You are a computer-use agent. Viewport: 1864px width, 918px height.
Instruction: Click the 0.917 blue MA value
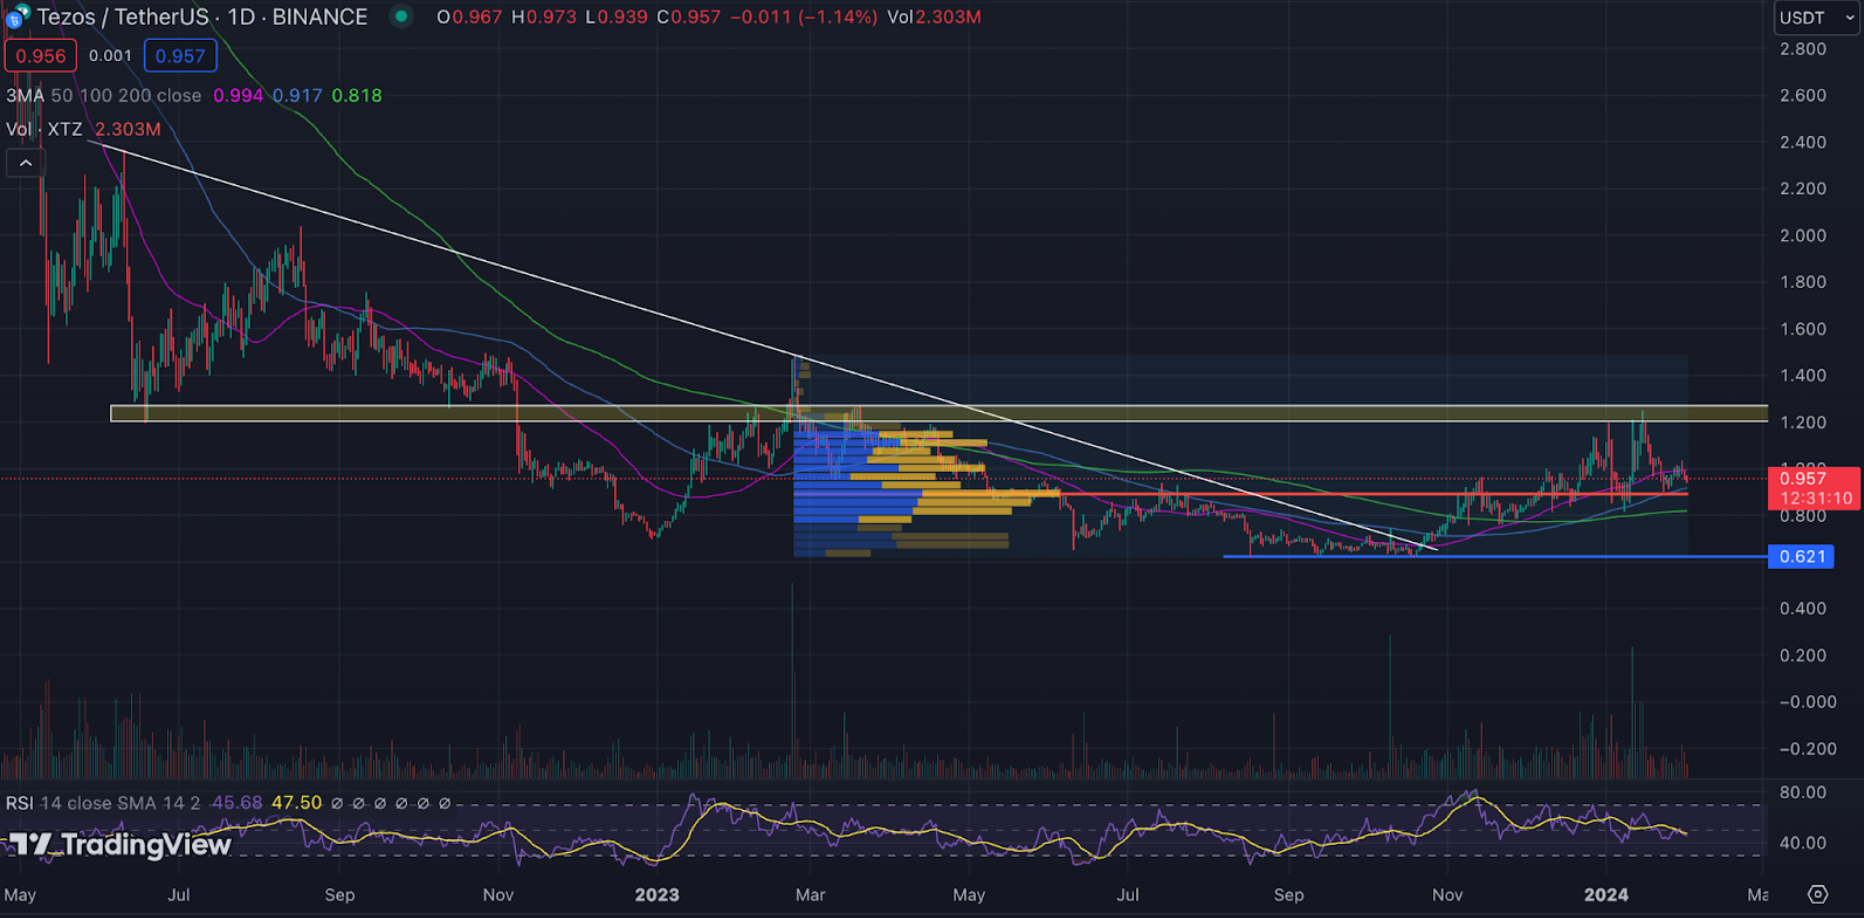coord(297,96)
